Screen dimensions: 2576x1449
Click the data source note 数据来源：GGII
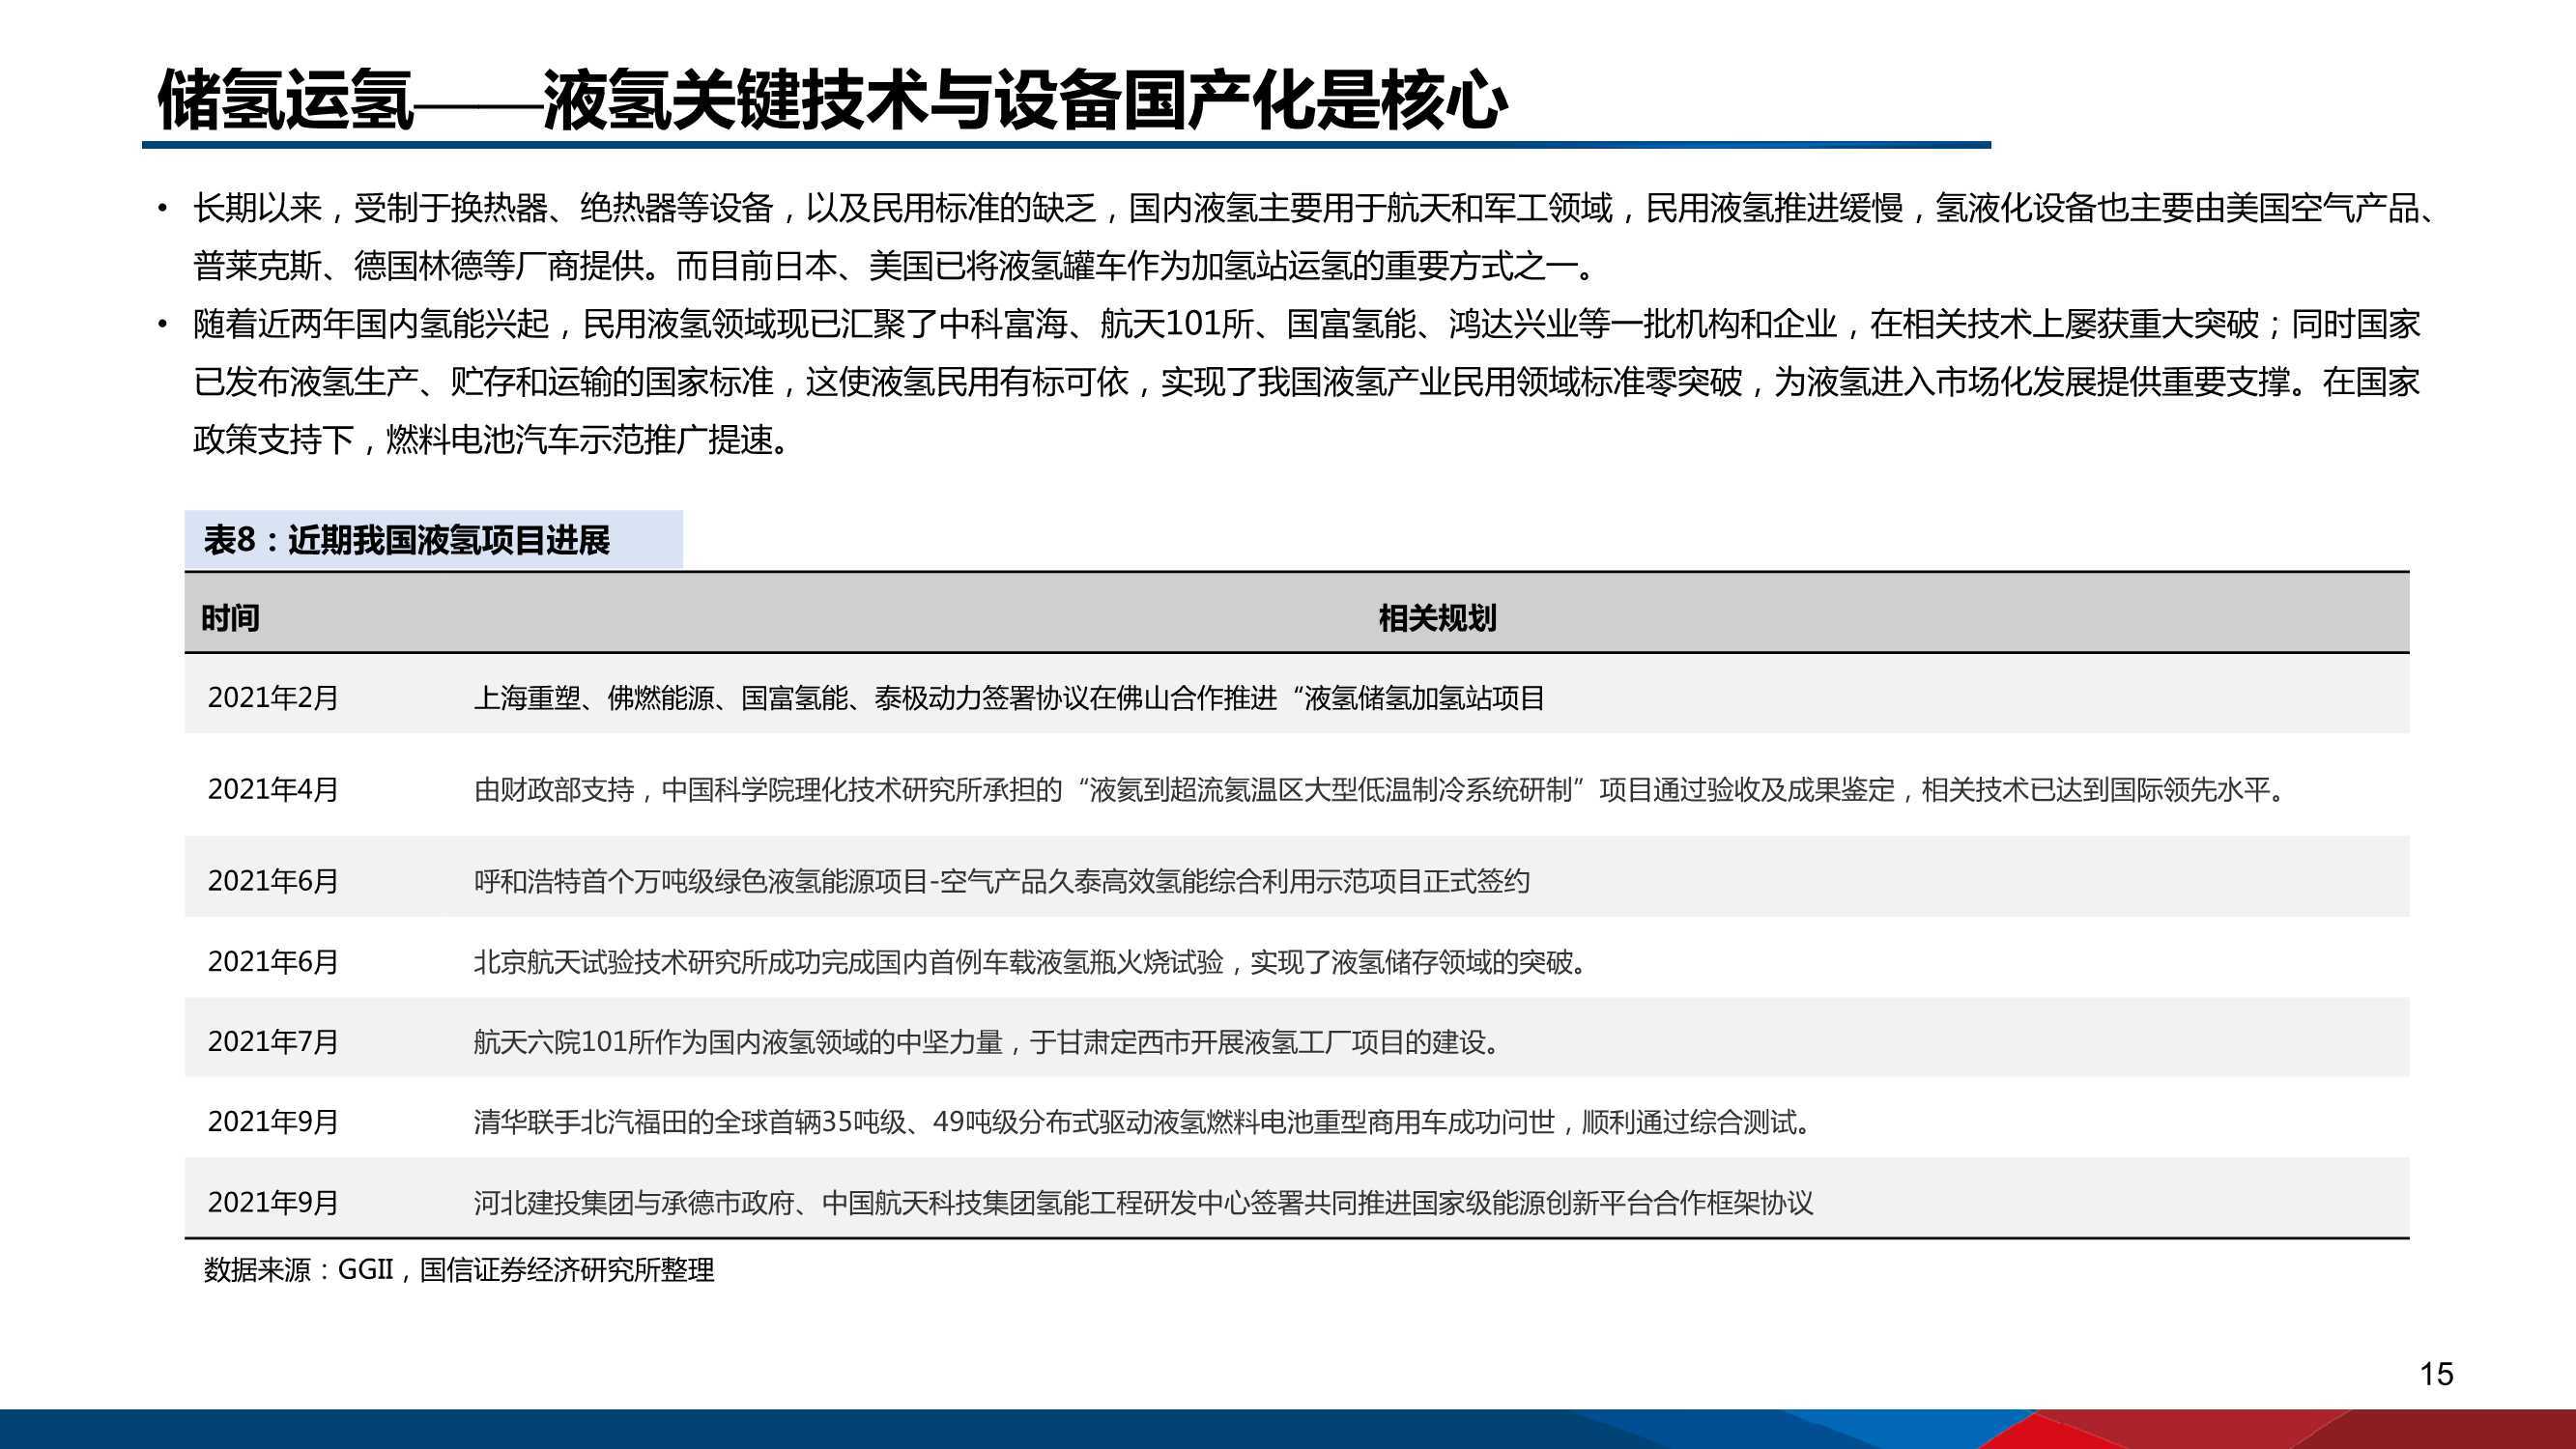click(459, 1269)
